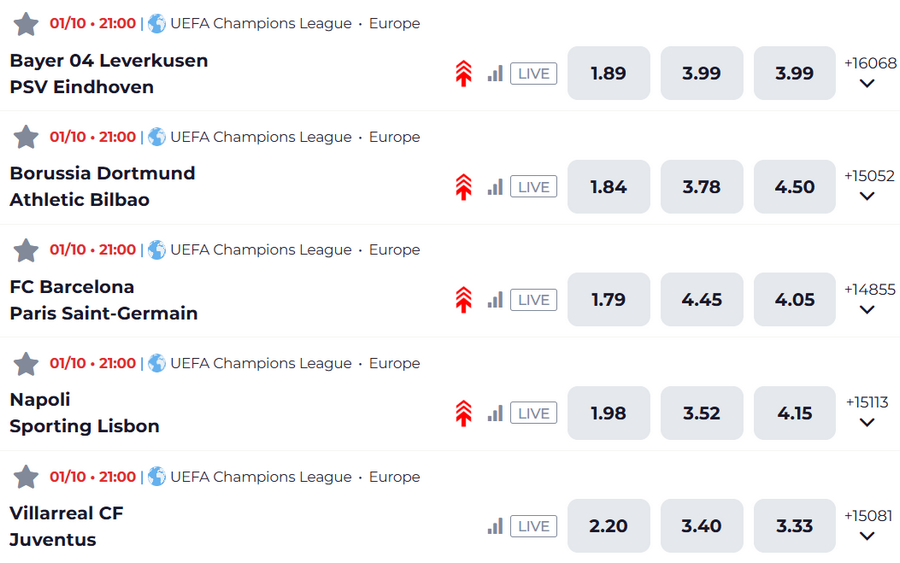Open Napoli vs Sporting Lisbon match page
The image size is (900, 563).
tap(85, 413)
